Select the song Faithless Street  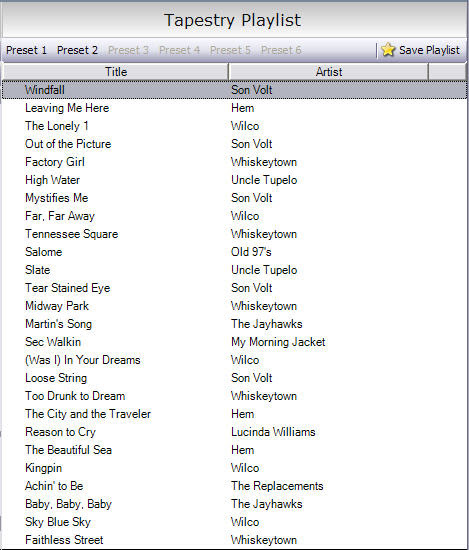point(64,540)
